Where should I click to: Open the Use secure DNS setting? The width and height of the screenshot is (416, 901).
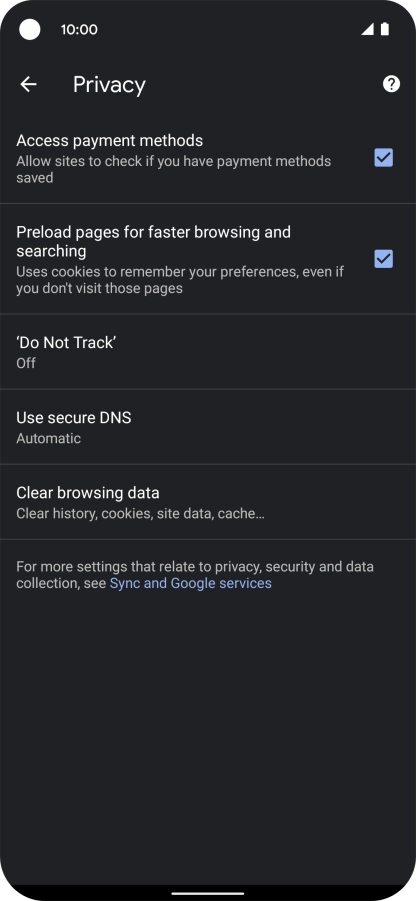[208, 427]
